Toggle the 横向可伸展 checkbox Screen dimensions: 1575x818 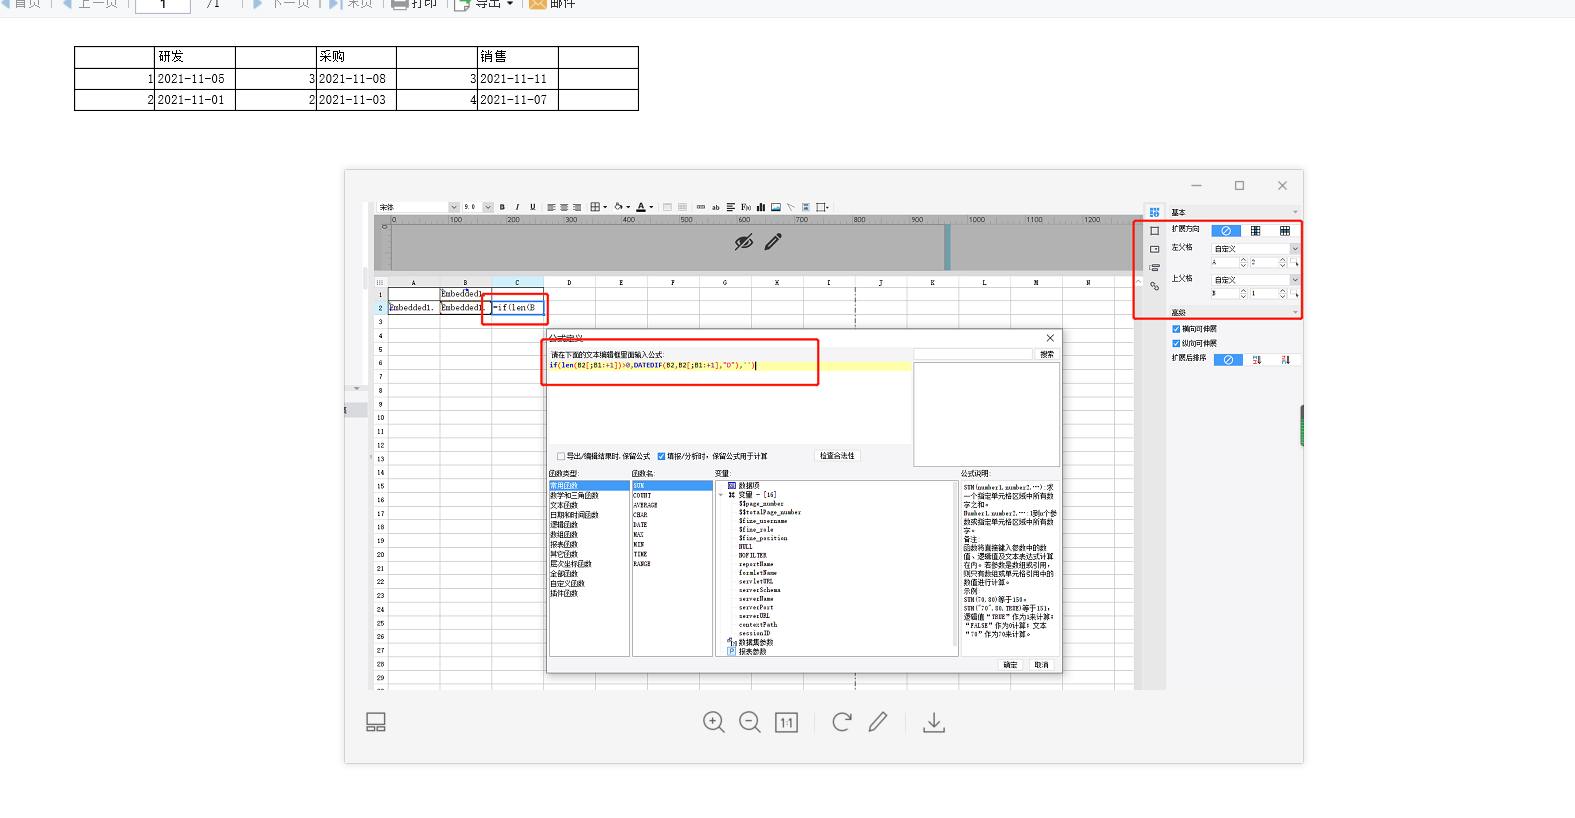[x=1176, y=329]
